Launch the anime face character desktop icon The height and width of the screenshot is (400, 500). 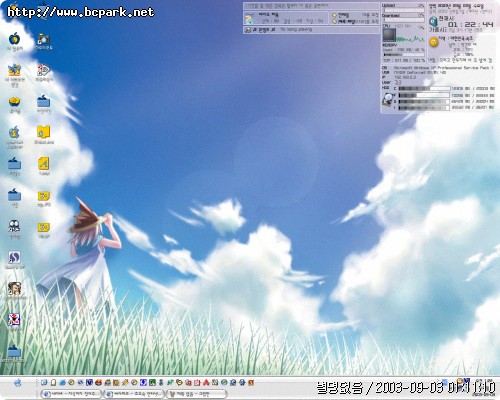[14, 288]
